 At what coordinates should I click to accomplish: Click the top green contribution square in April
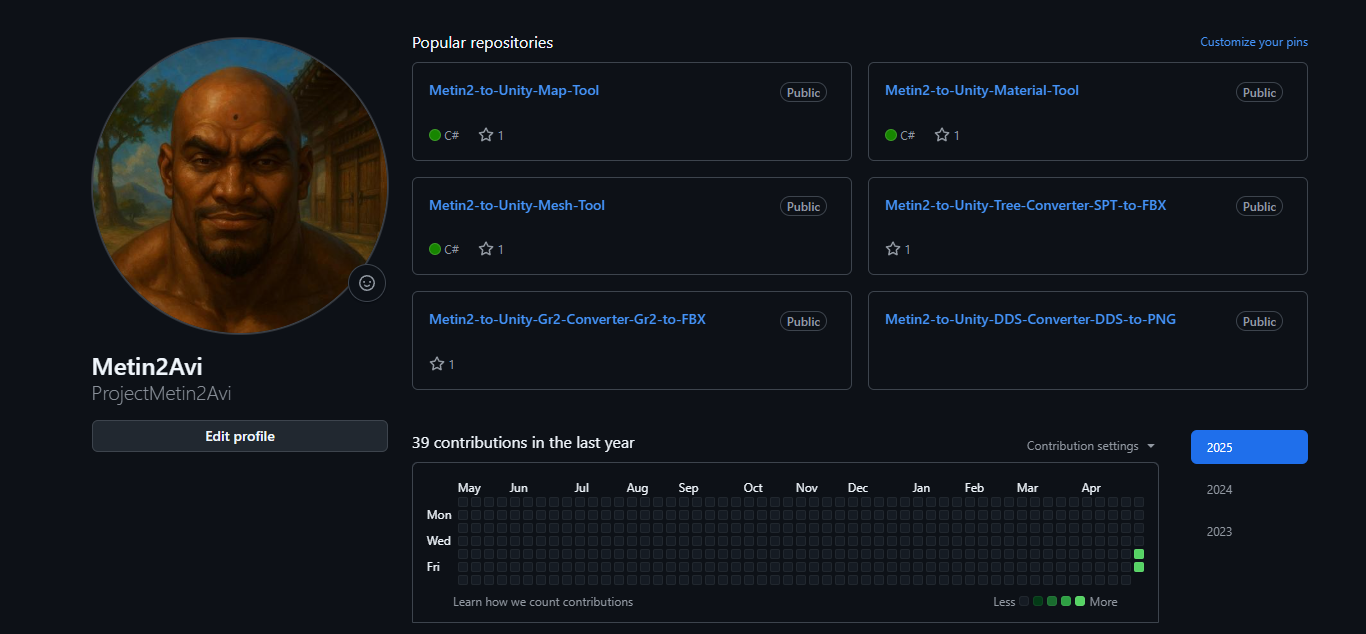point(1138,554)
